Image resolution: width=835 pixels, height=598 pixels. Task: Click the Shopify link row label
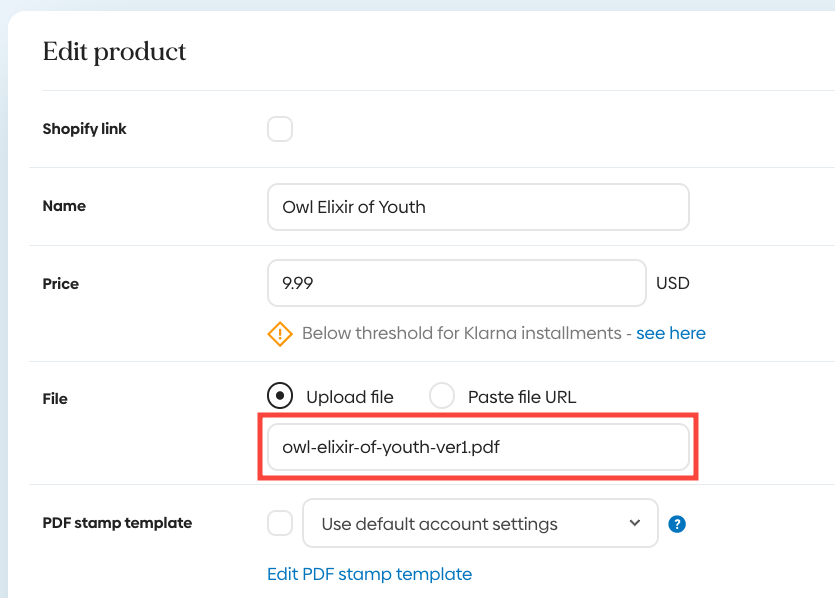tap(85, 129)
